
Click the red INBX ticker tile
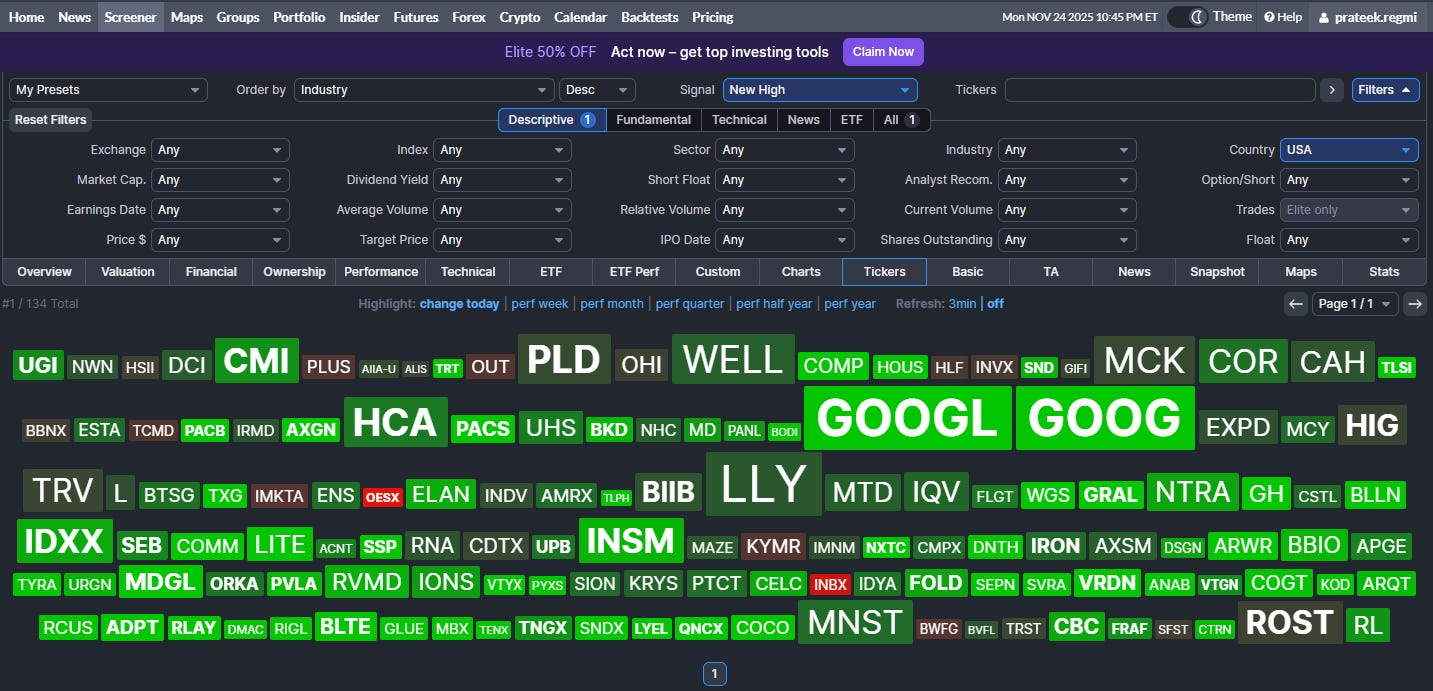pos(830,585)
